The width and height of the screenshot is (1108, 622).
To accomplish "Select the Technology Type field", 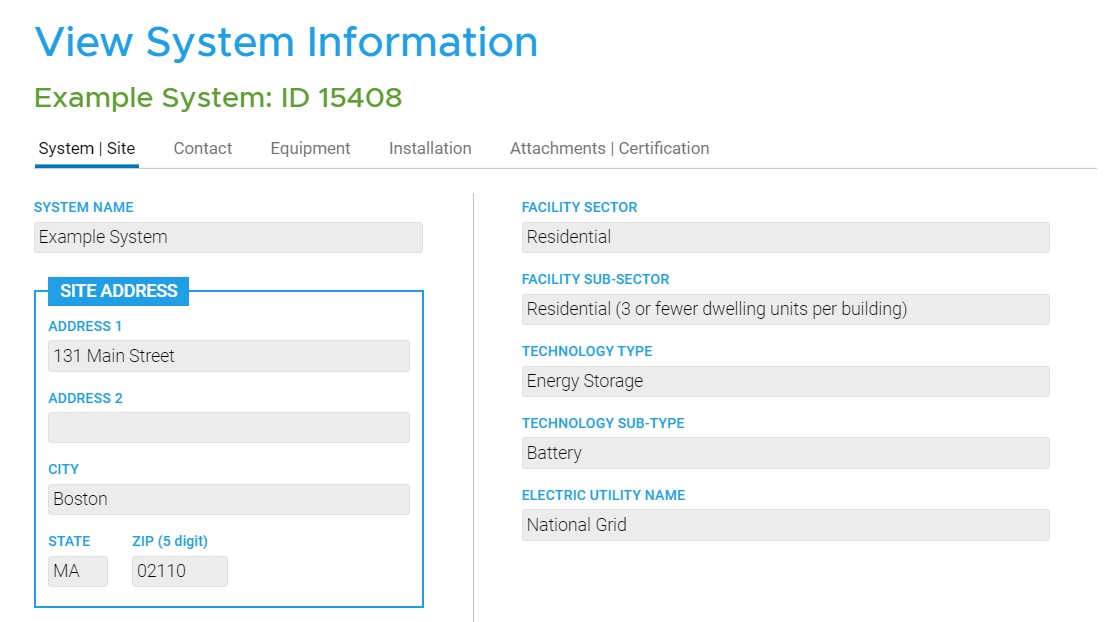I will pos(785,381).
